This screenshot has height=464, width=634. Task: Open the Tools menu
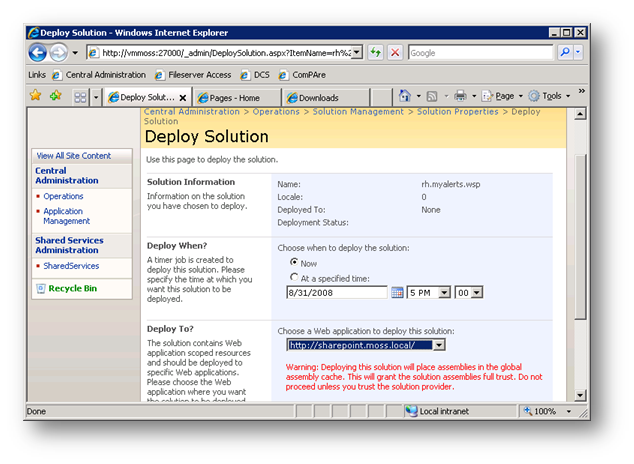point(549,96)
